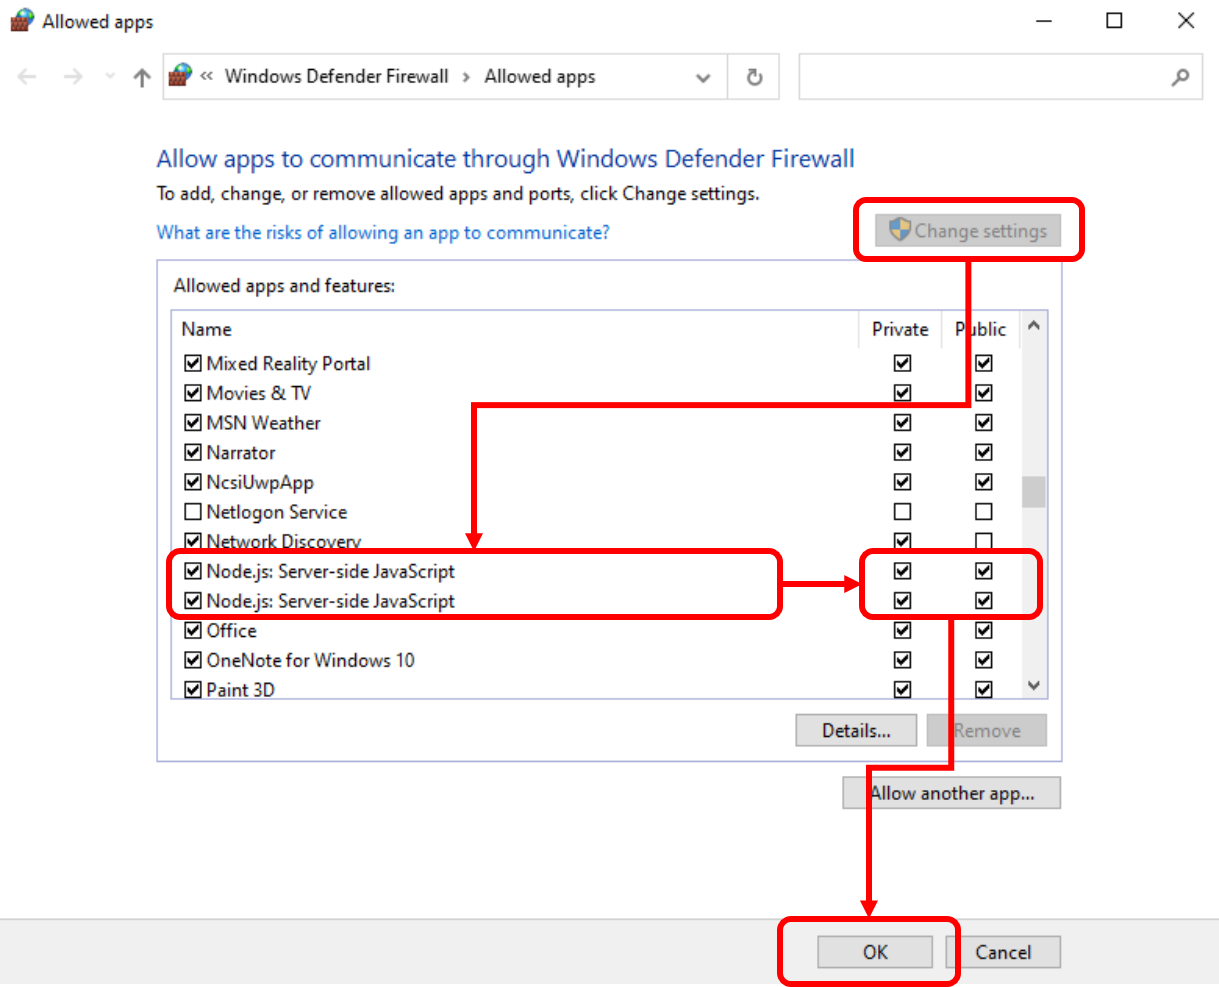Check Private for Netlogon Service
The height and width of the screenshot is (987, 1219).
[x=903, y=512]
